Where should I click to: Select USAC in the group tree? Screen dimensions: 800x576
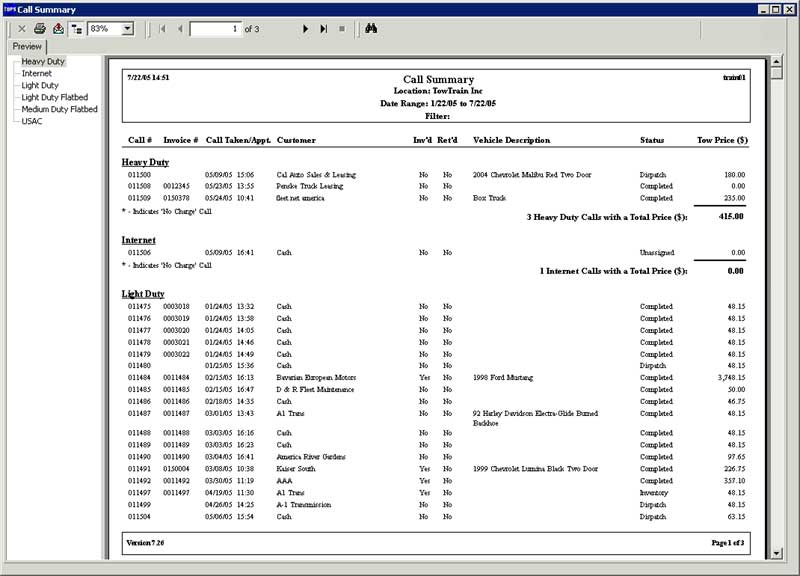pos(32,121)
